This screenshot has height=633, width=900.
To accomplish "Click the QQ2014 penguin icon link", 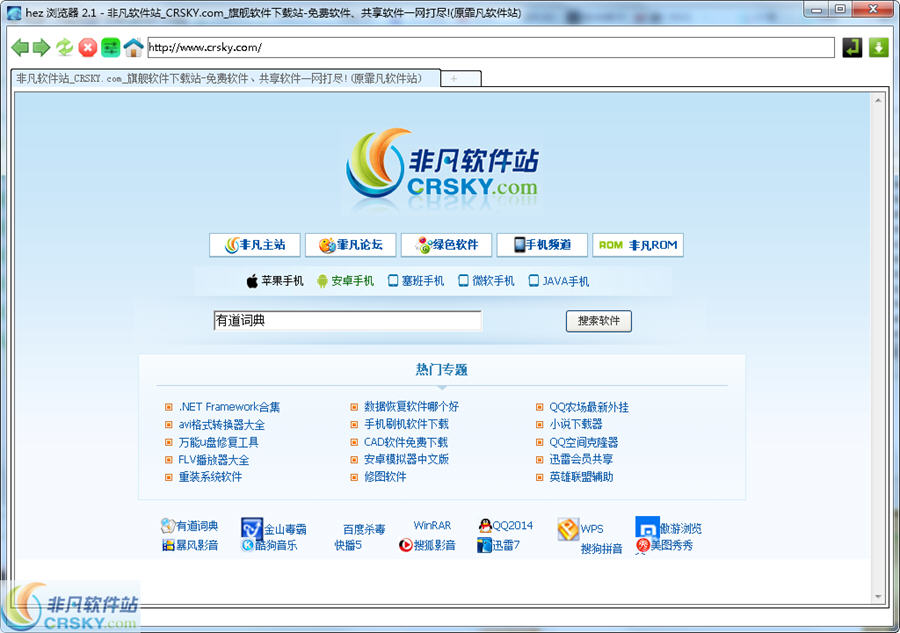I will [506, 525].
